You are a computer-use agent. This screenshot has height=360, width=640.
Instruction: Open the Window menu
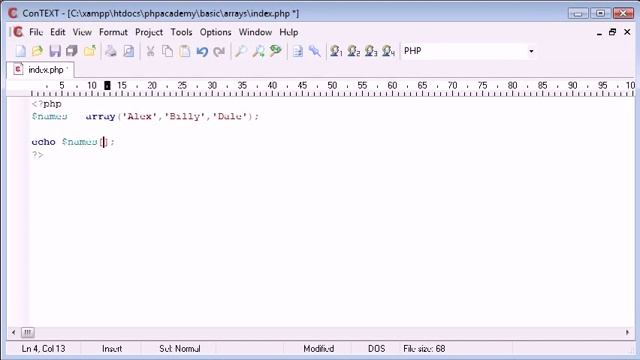[255, 32]
